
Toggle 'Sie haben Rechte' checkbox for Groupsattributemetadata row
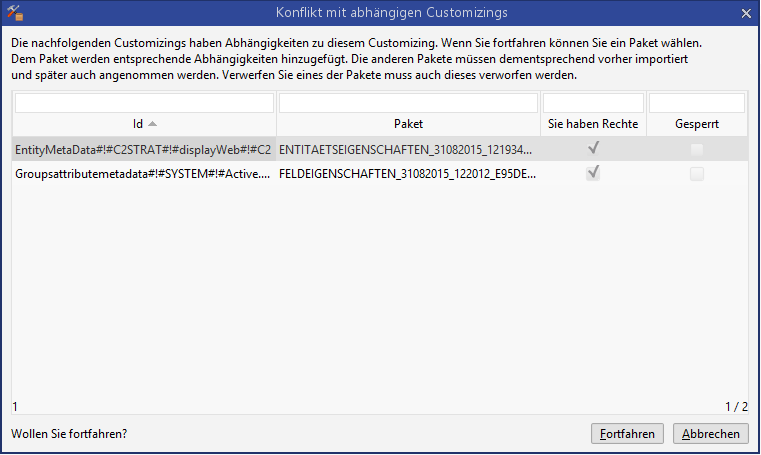593,173
